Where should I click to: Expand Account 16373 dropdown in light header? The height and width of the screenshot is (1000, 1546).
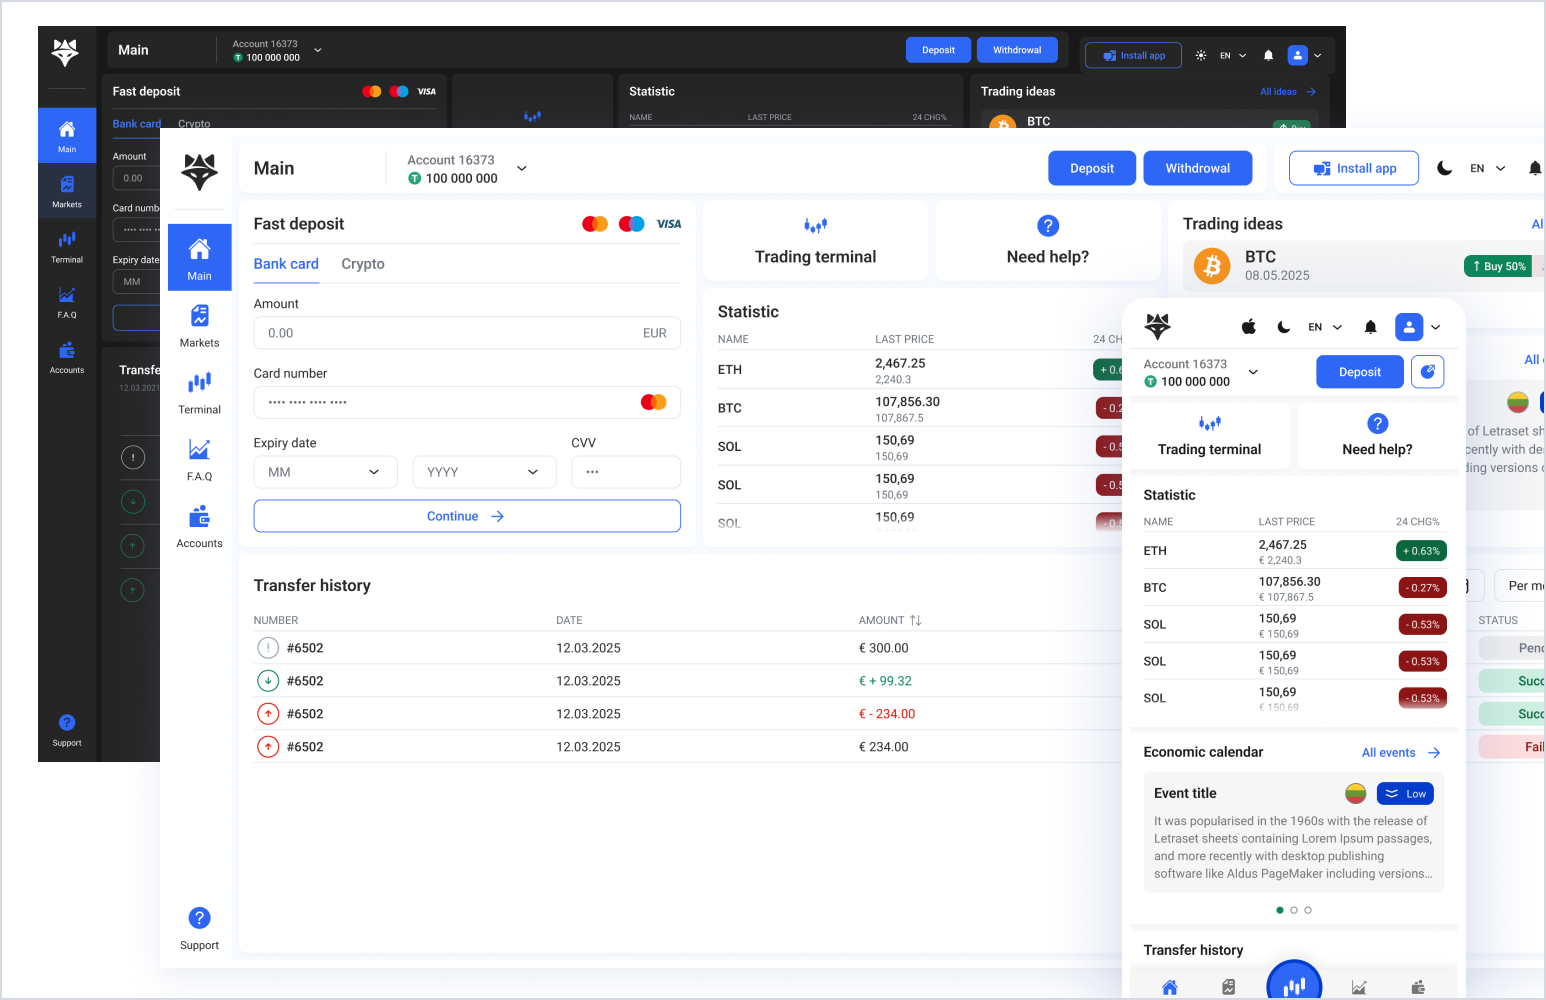pyautogui.click(x=521, y=168)
